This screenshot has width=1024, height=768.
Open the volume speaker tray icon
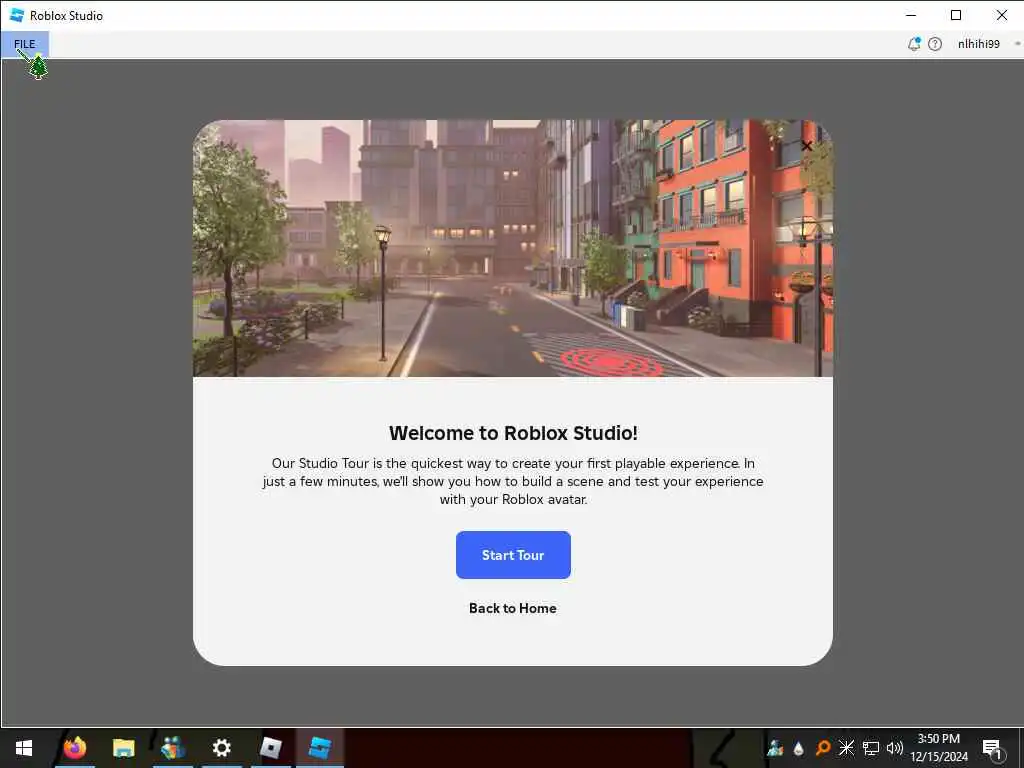[895, 748]
